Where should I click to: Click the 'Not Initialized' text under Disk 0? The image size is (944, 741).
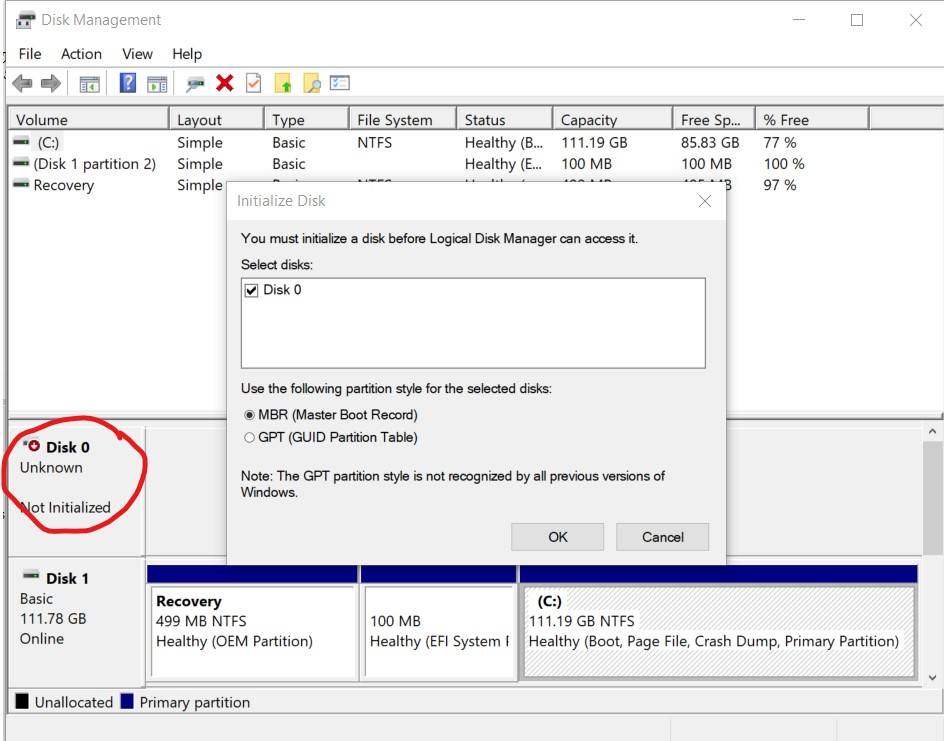coord(65,507)
